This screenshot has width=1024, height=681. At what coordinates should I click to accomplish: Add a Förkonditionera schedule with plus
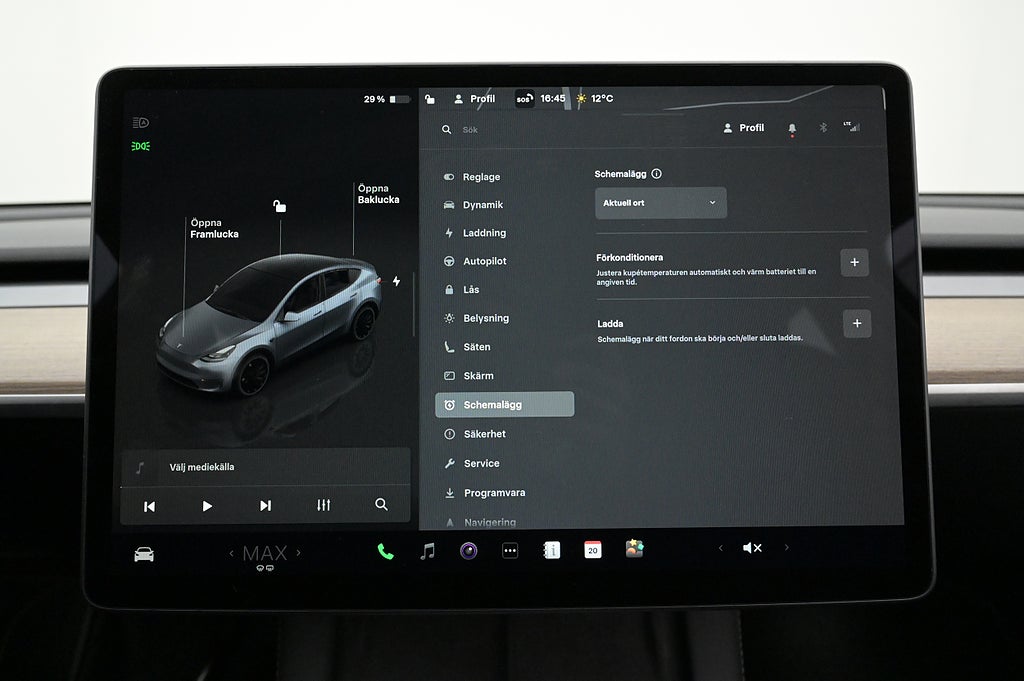coord(855,263)
